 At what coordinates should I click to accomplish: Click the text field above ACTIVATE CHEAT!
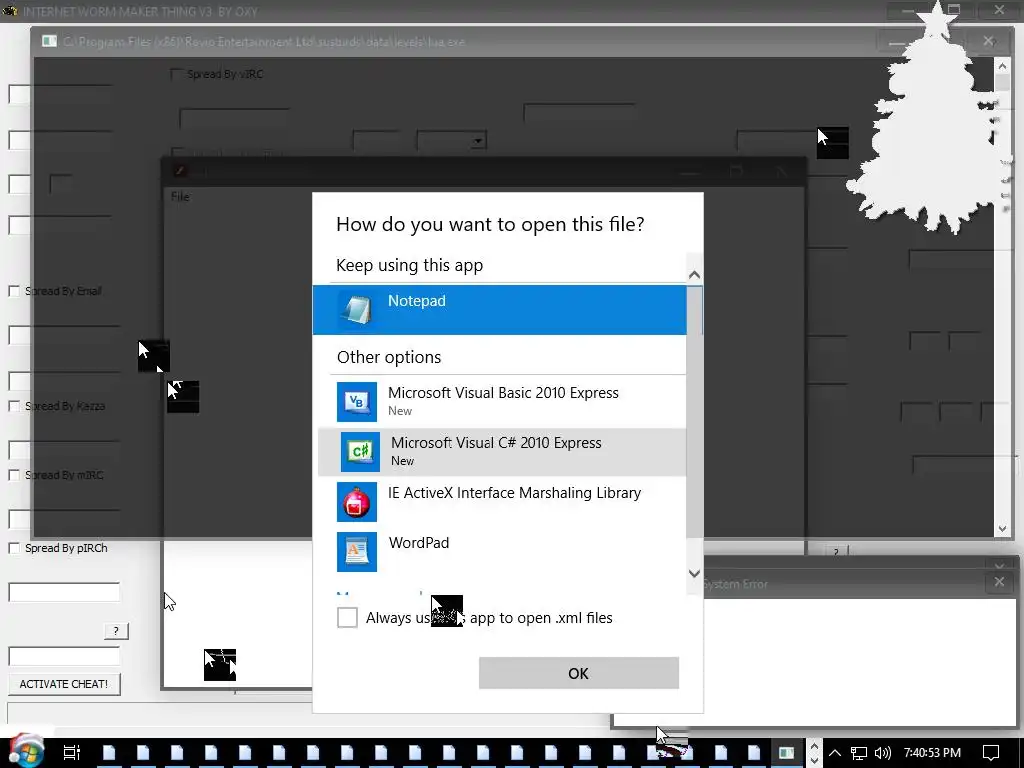point(64,656)
